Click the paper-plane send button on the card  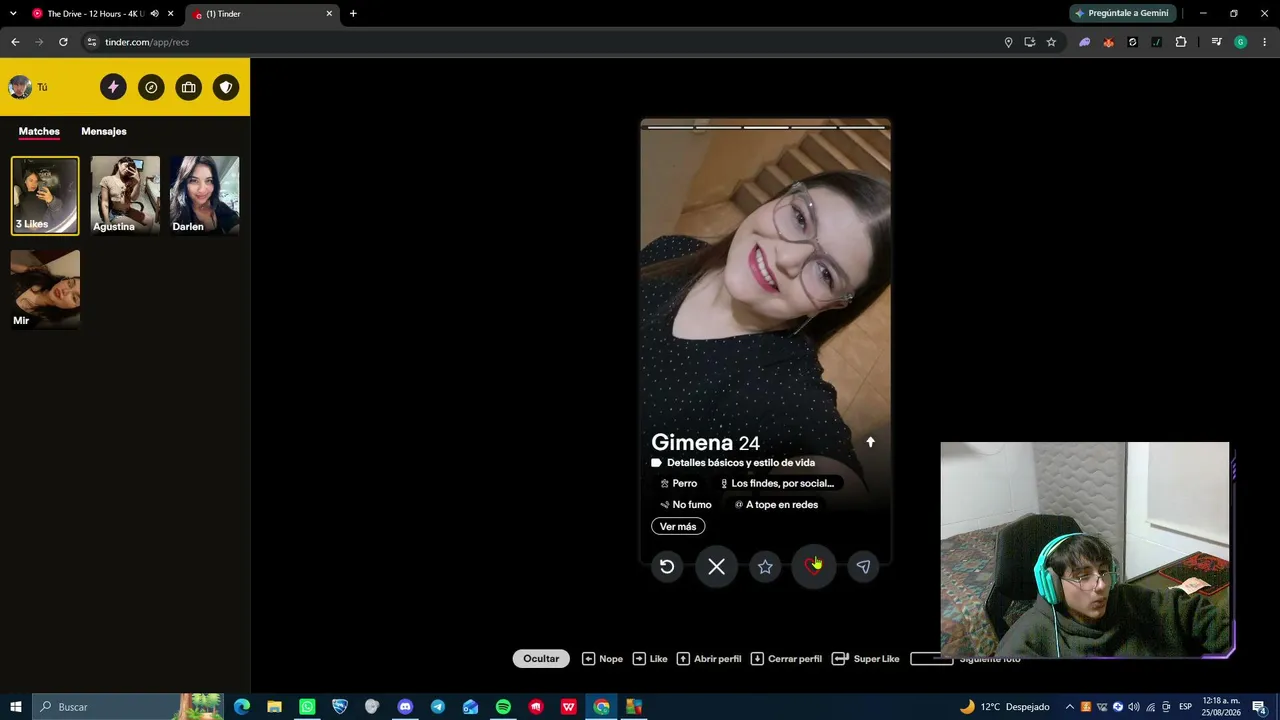[863, 567]
